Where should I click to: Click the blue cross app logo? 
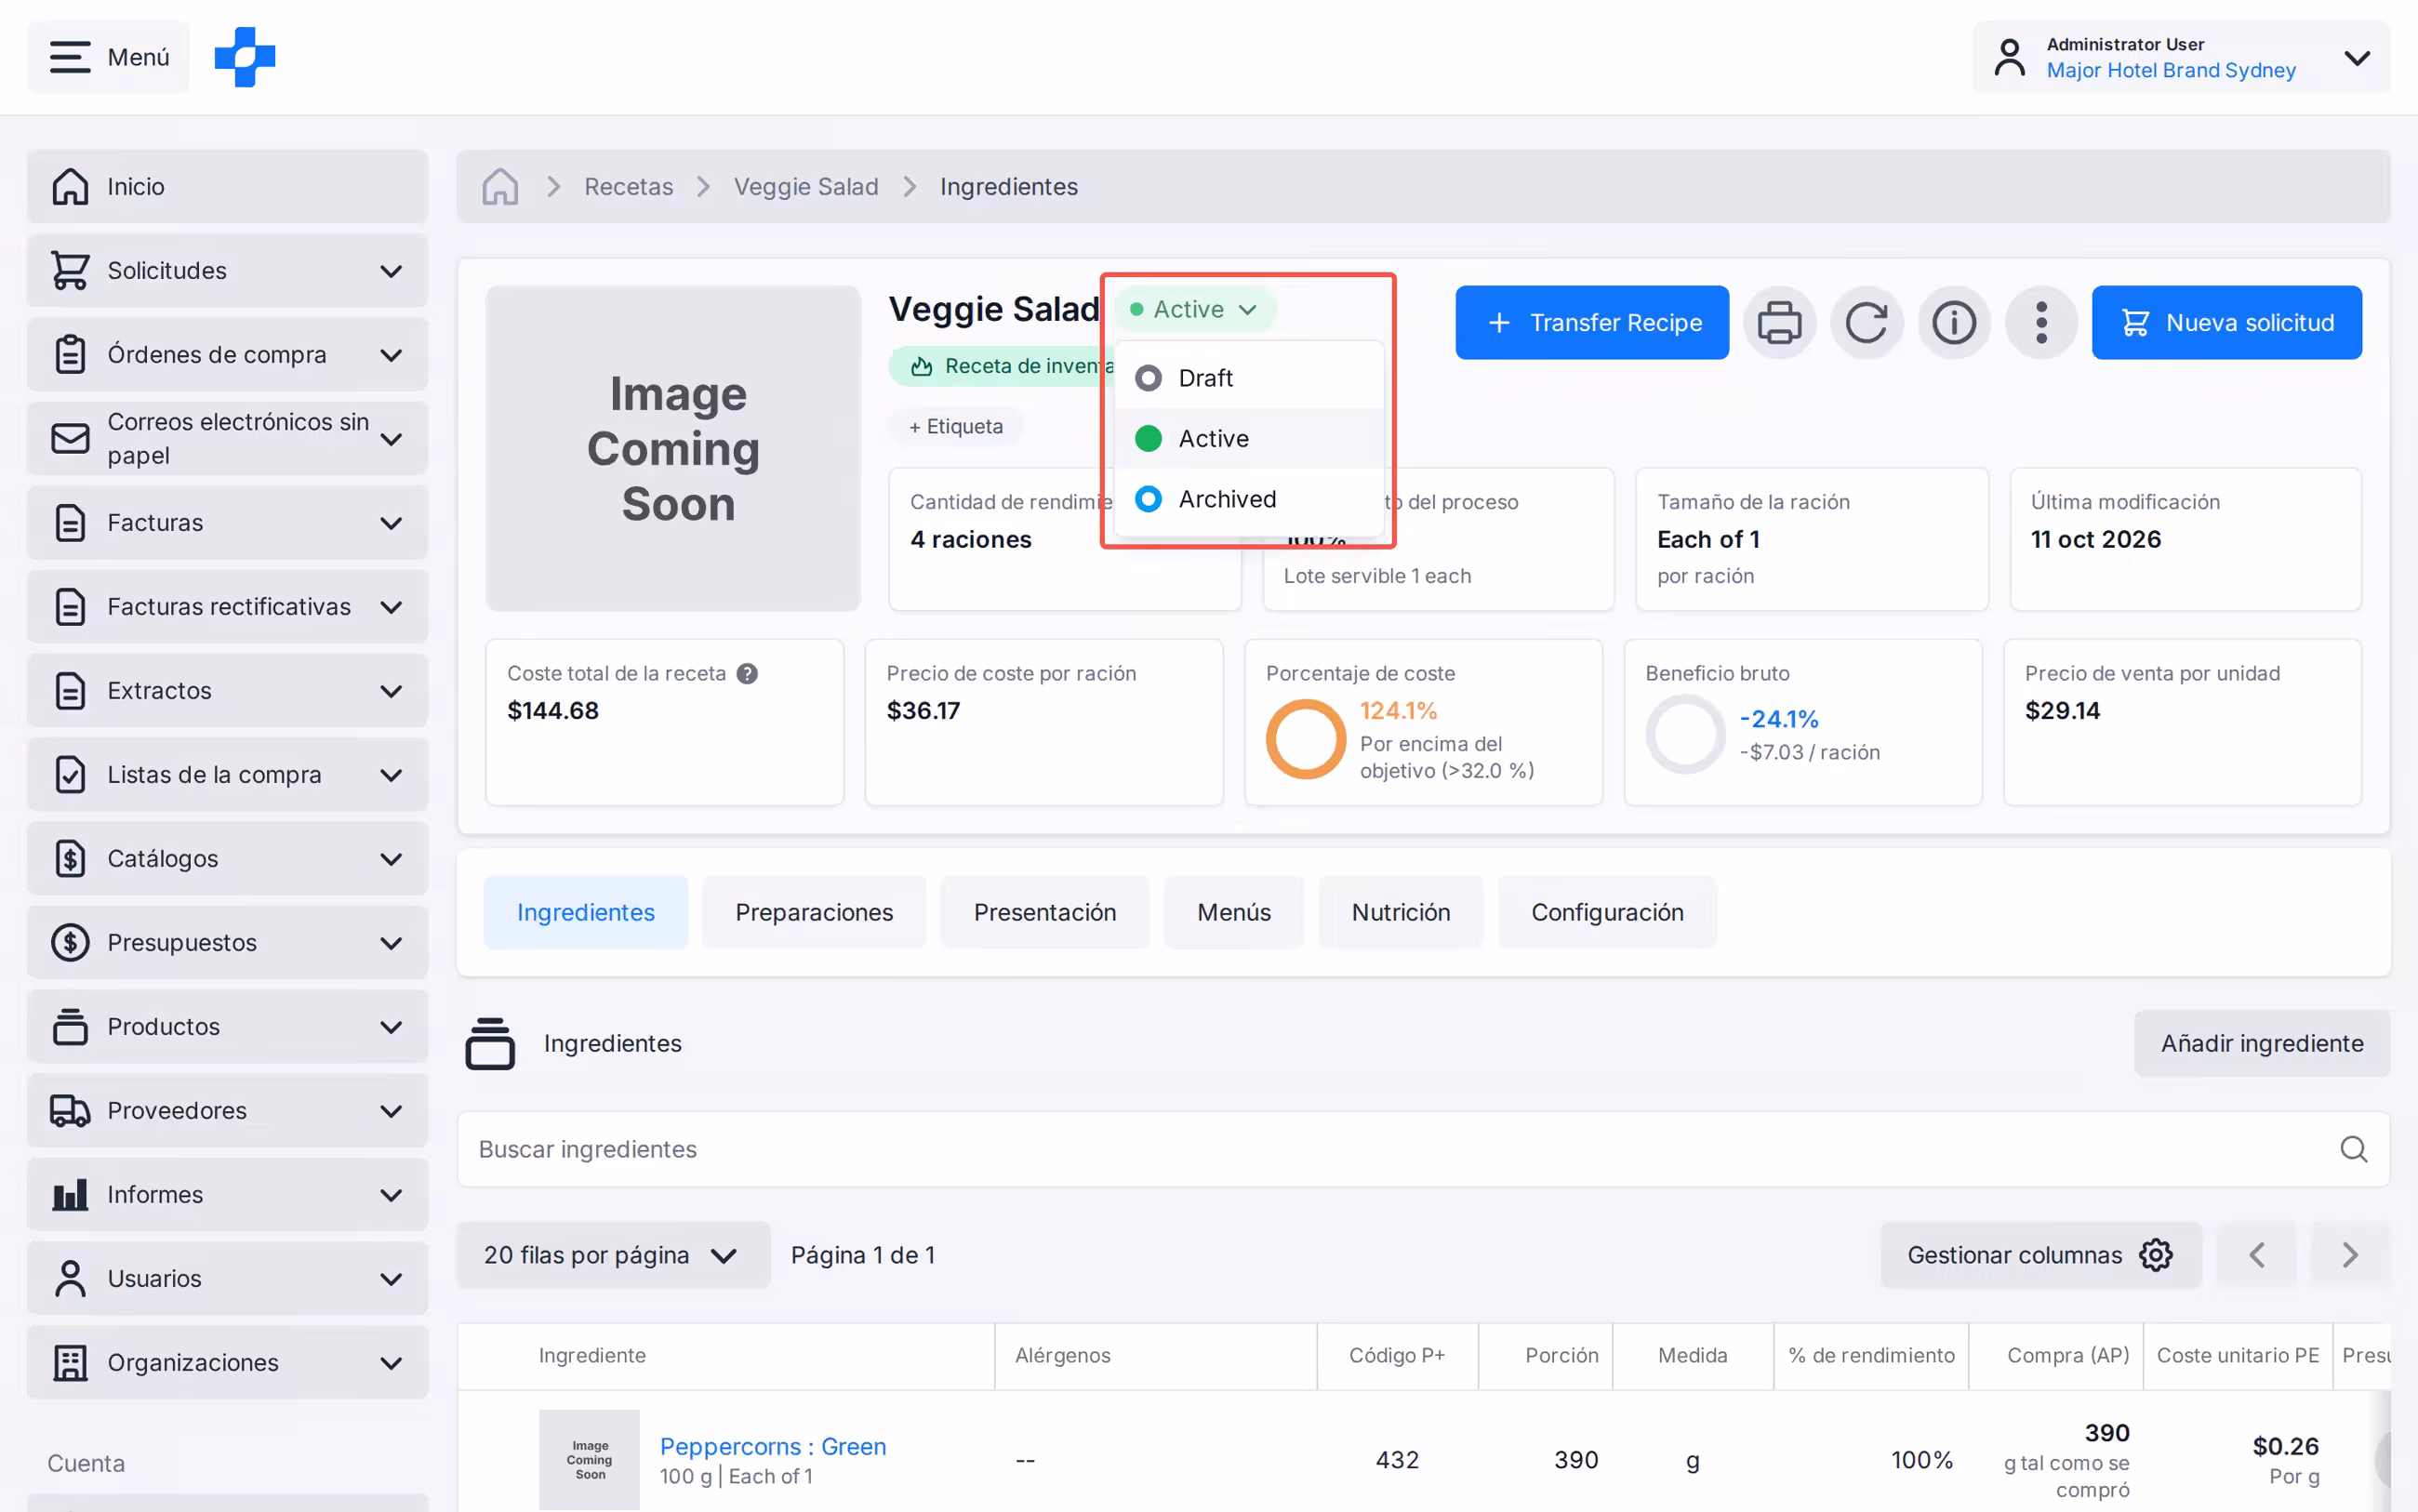tap(245, 57)
